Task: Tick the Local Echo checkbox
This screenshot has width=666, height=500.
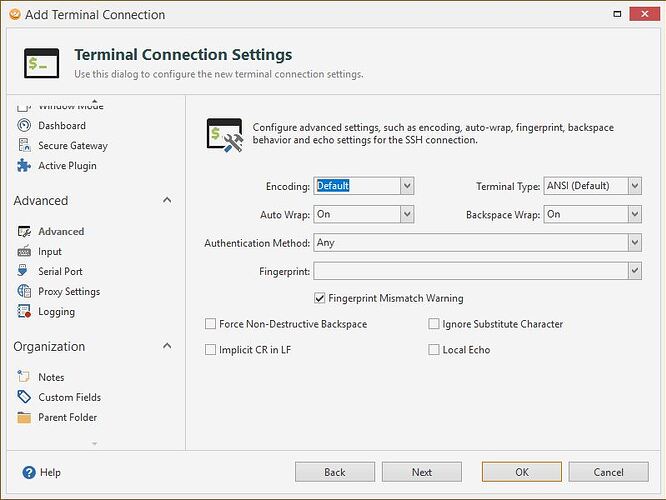Action: pyautogui.click(x=434, y=350)
